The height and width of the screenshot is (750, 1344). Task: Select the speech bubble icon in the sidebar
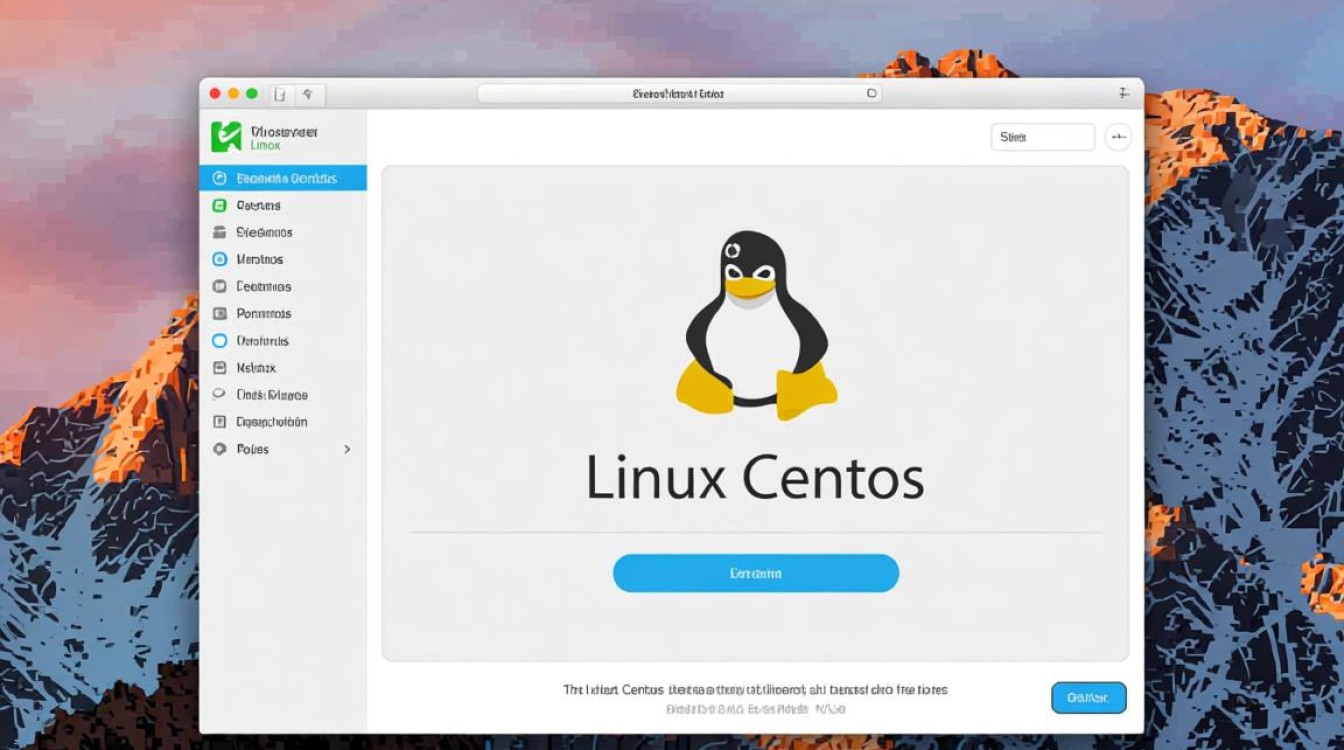coord(222,394)
